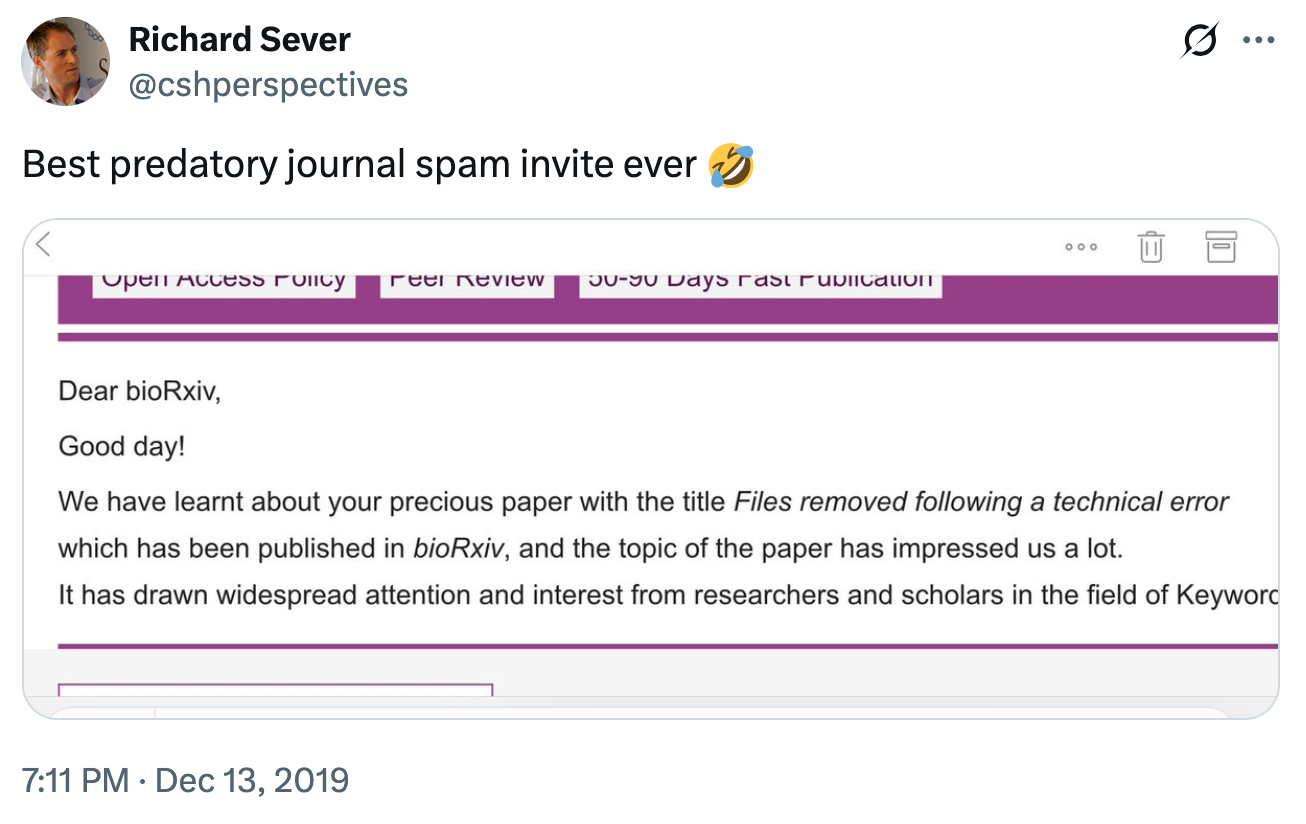The height and width of the screenshot is (824, 1306).
Task: Click the purple-outlined box at the email bottom
Action: pyautogui.click(x=275, y=690)
